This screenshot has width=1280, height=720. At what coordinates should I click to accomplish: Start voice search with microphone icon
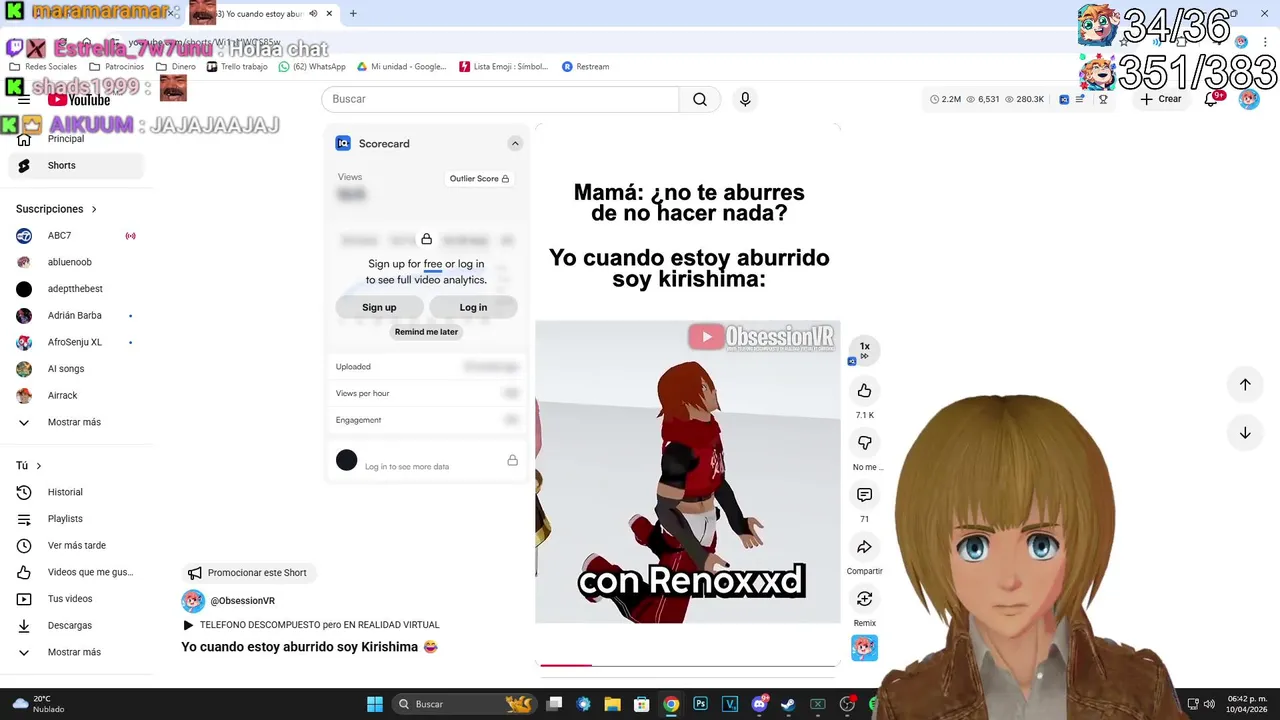pyautogui.click(x=744, y=99)
